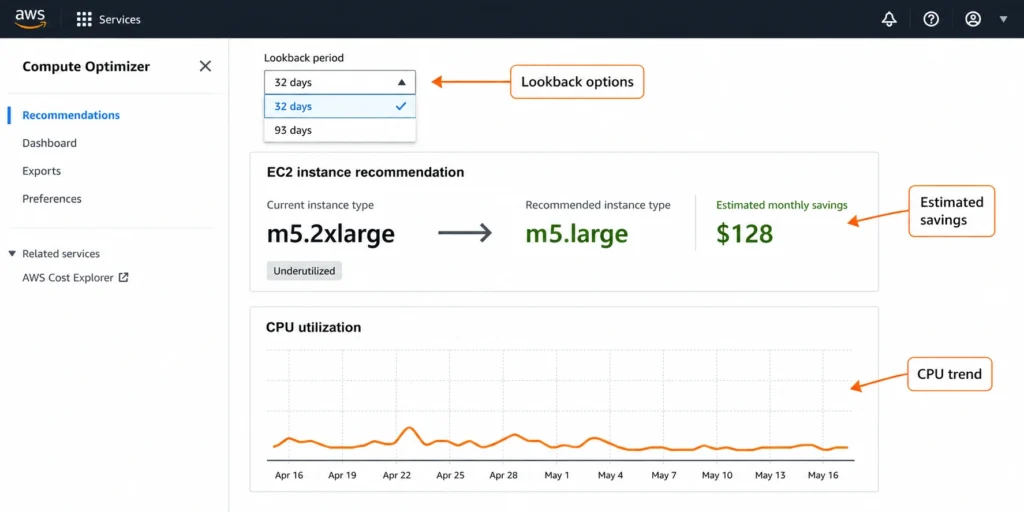Click the EC2 instance recommendation heading
This screenshot has width=1024, height=512.
(x=366, y=172)
